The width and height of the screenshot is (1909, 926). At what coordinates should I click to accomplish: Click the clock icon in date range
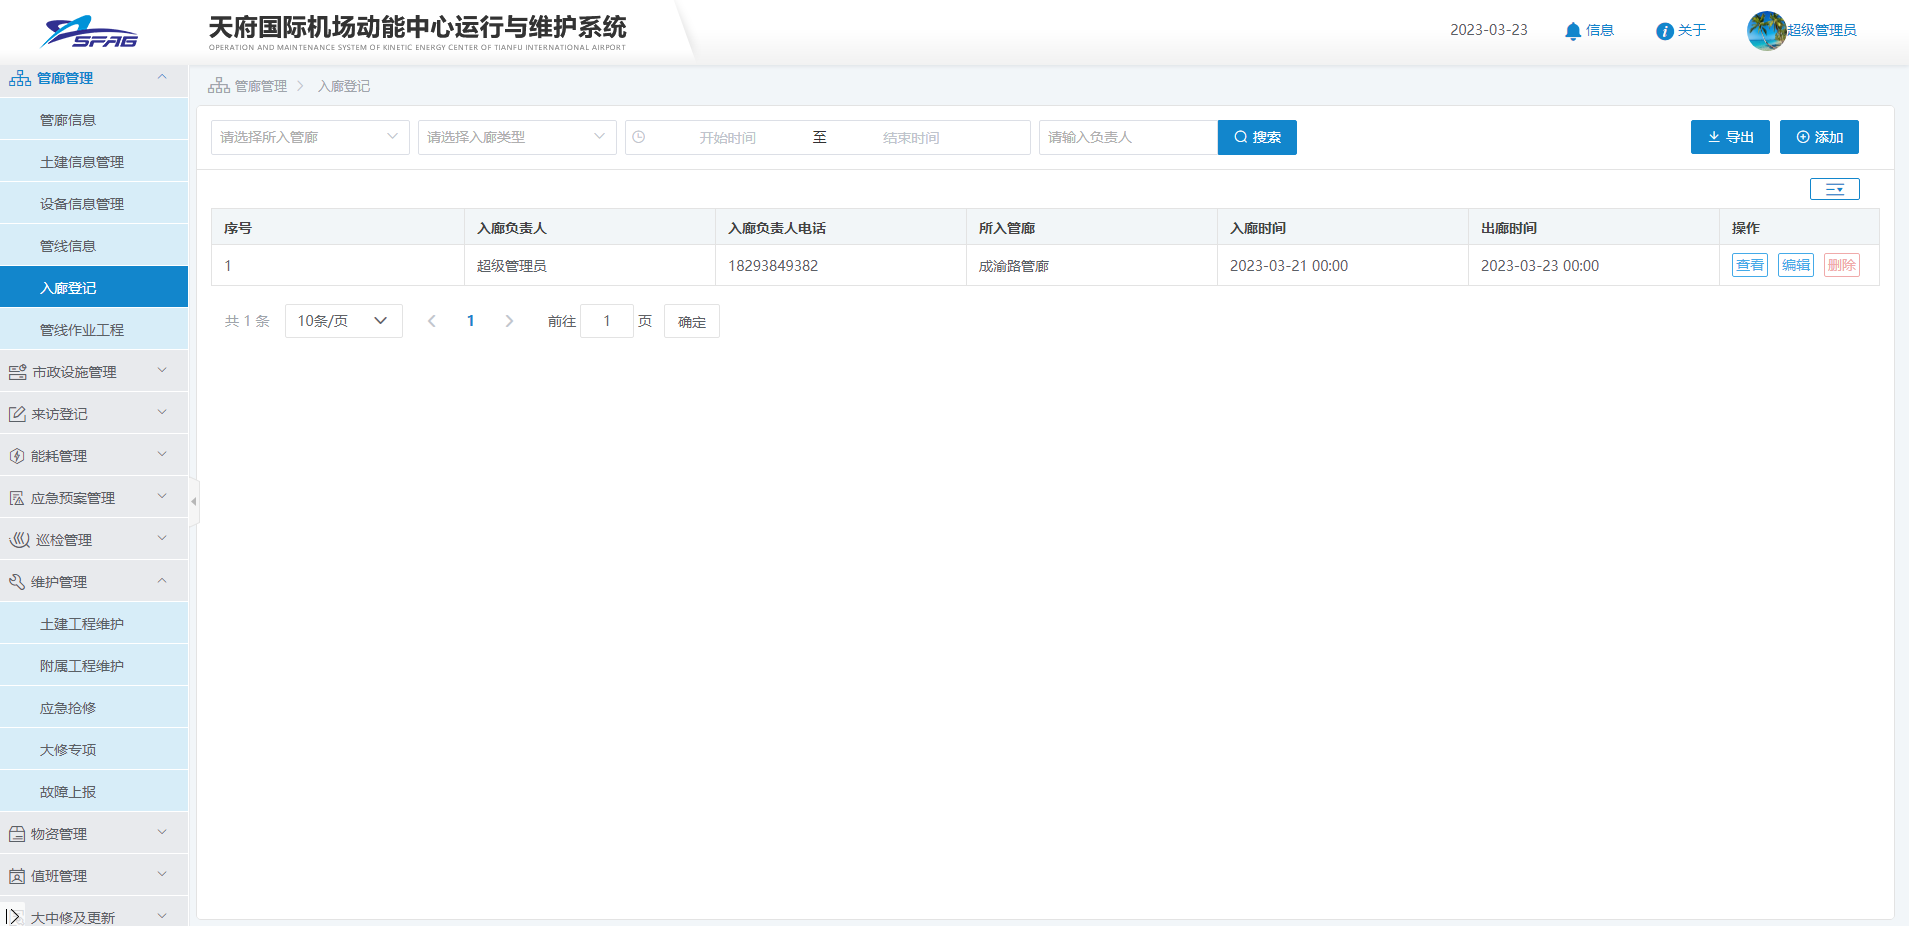[x=639, y=137]
